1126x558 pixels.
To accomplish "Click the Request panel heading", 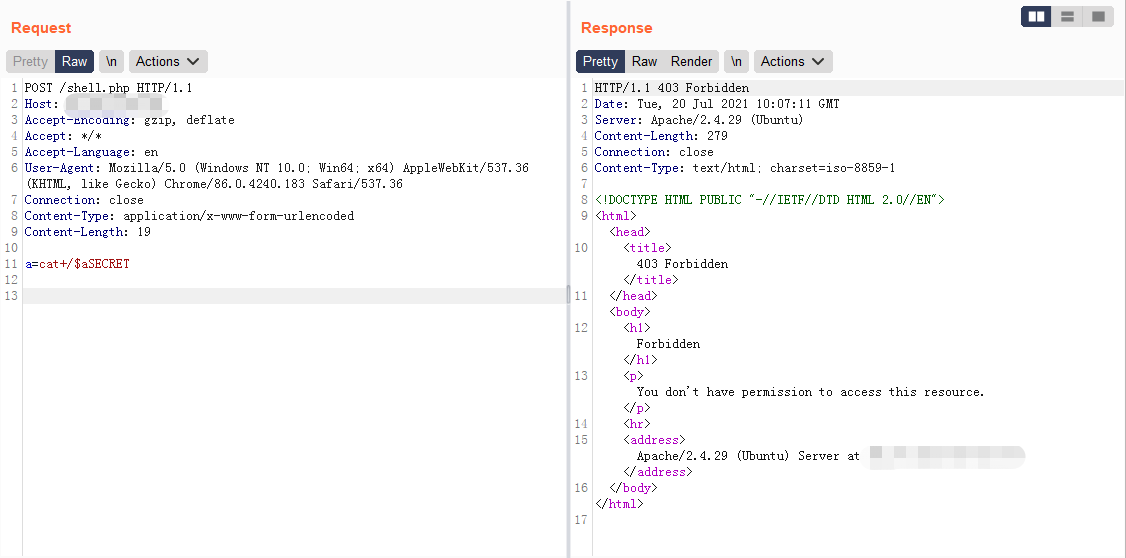I will pos(41,28).
